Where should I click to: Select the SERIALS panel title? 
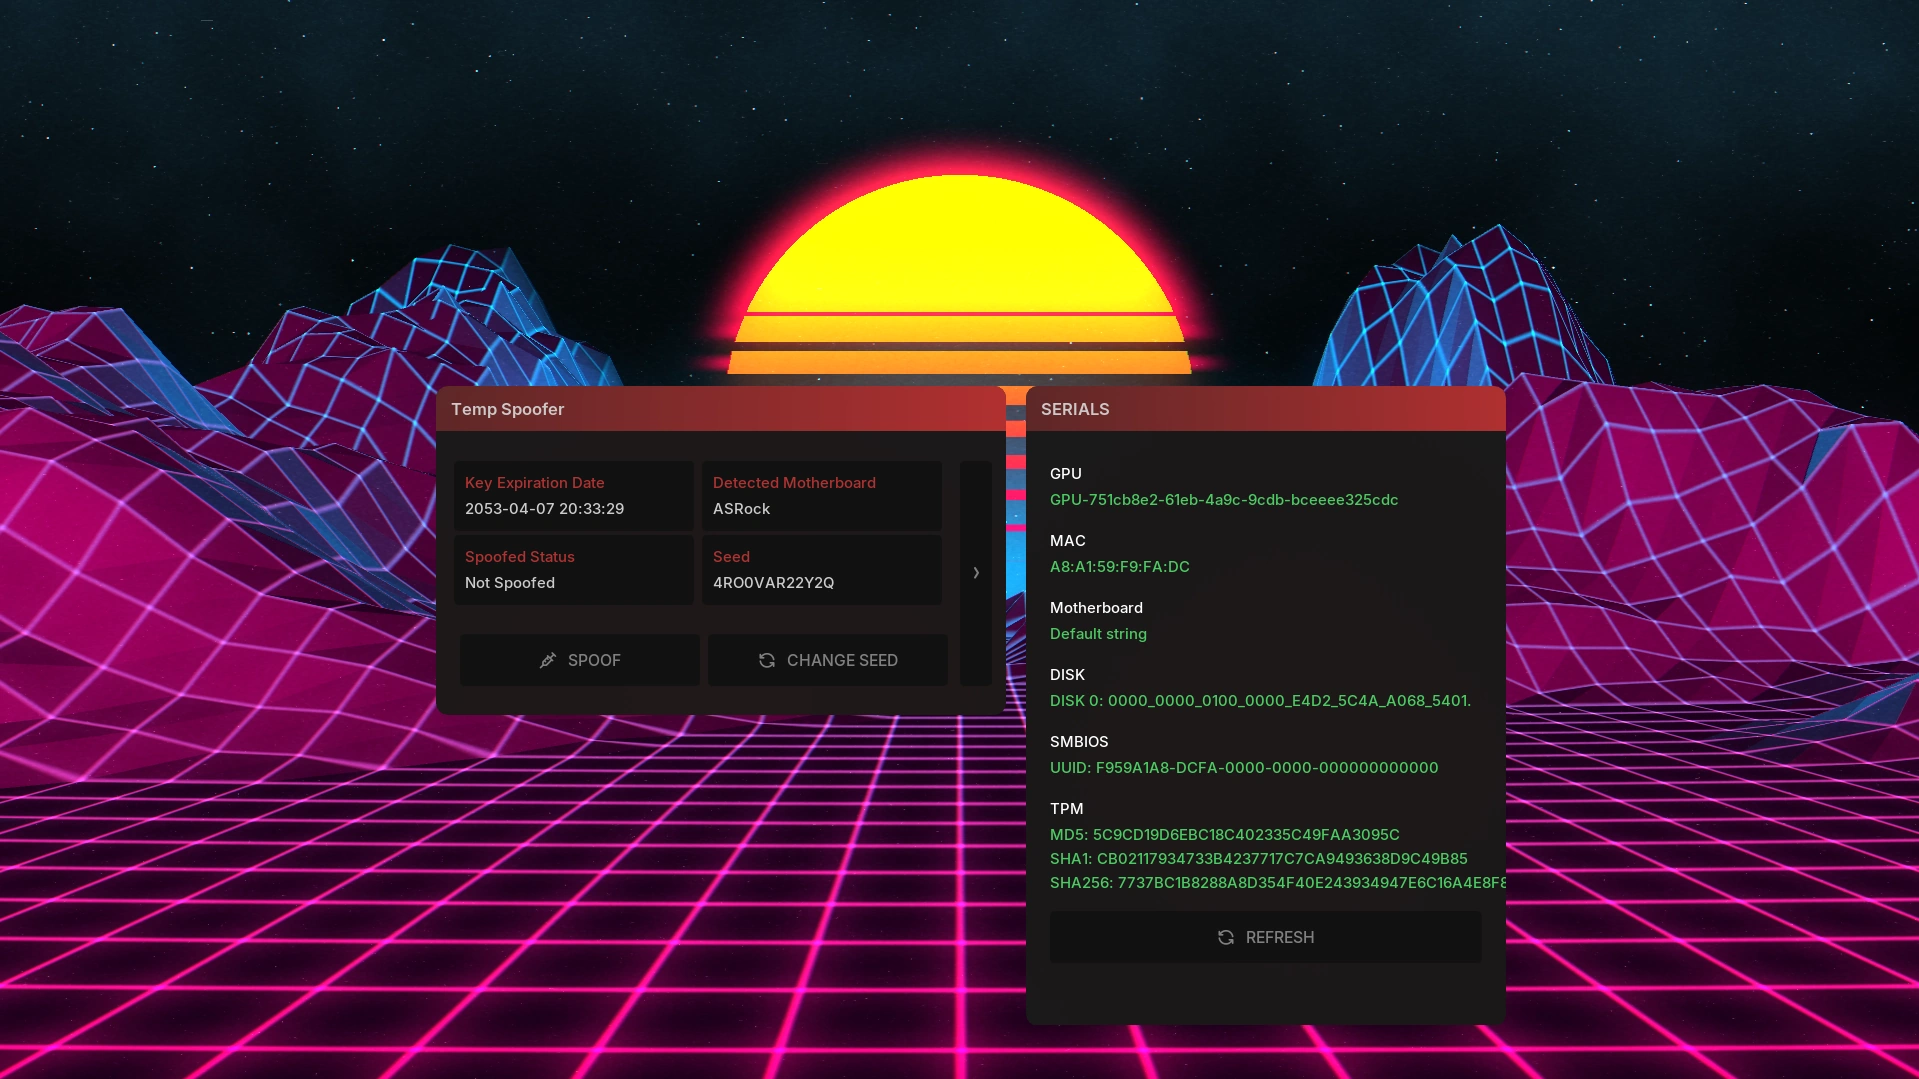(1075, 409)
